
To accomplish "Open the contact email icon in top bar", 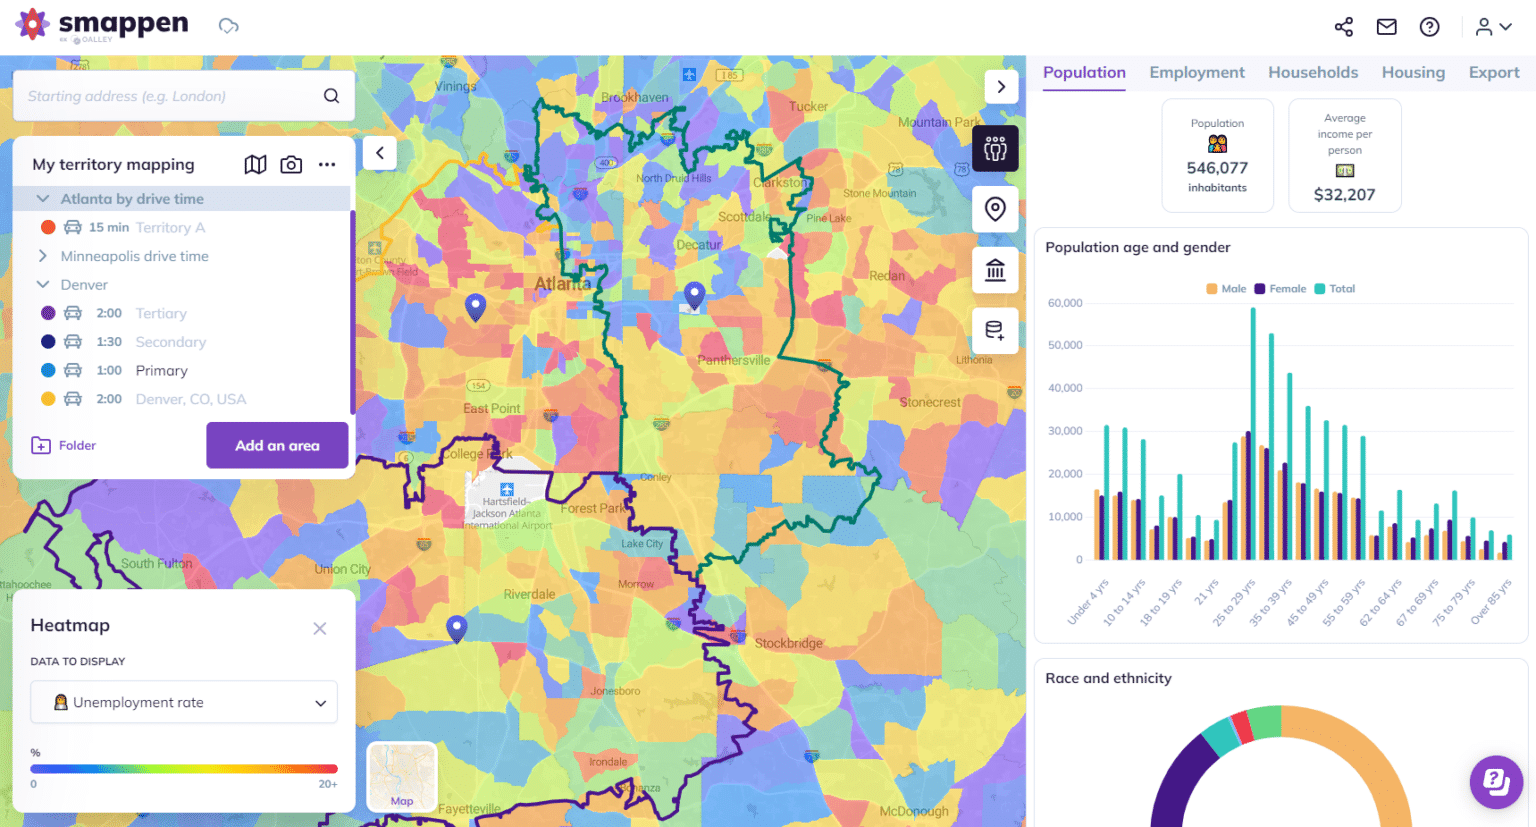I will pyautogui.click(x=1386, y=27).
